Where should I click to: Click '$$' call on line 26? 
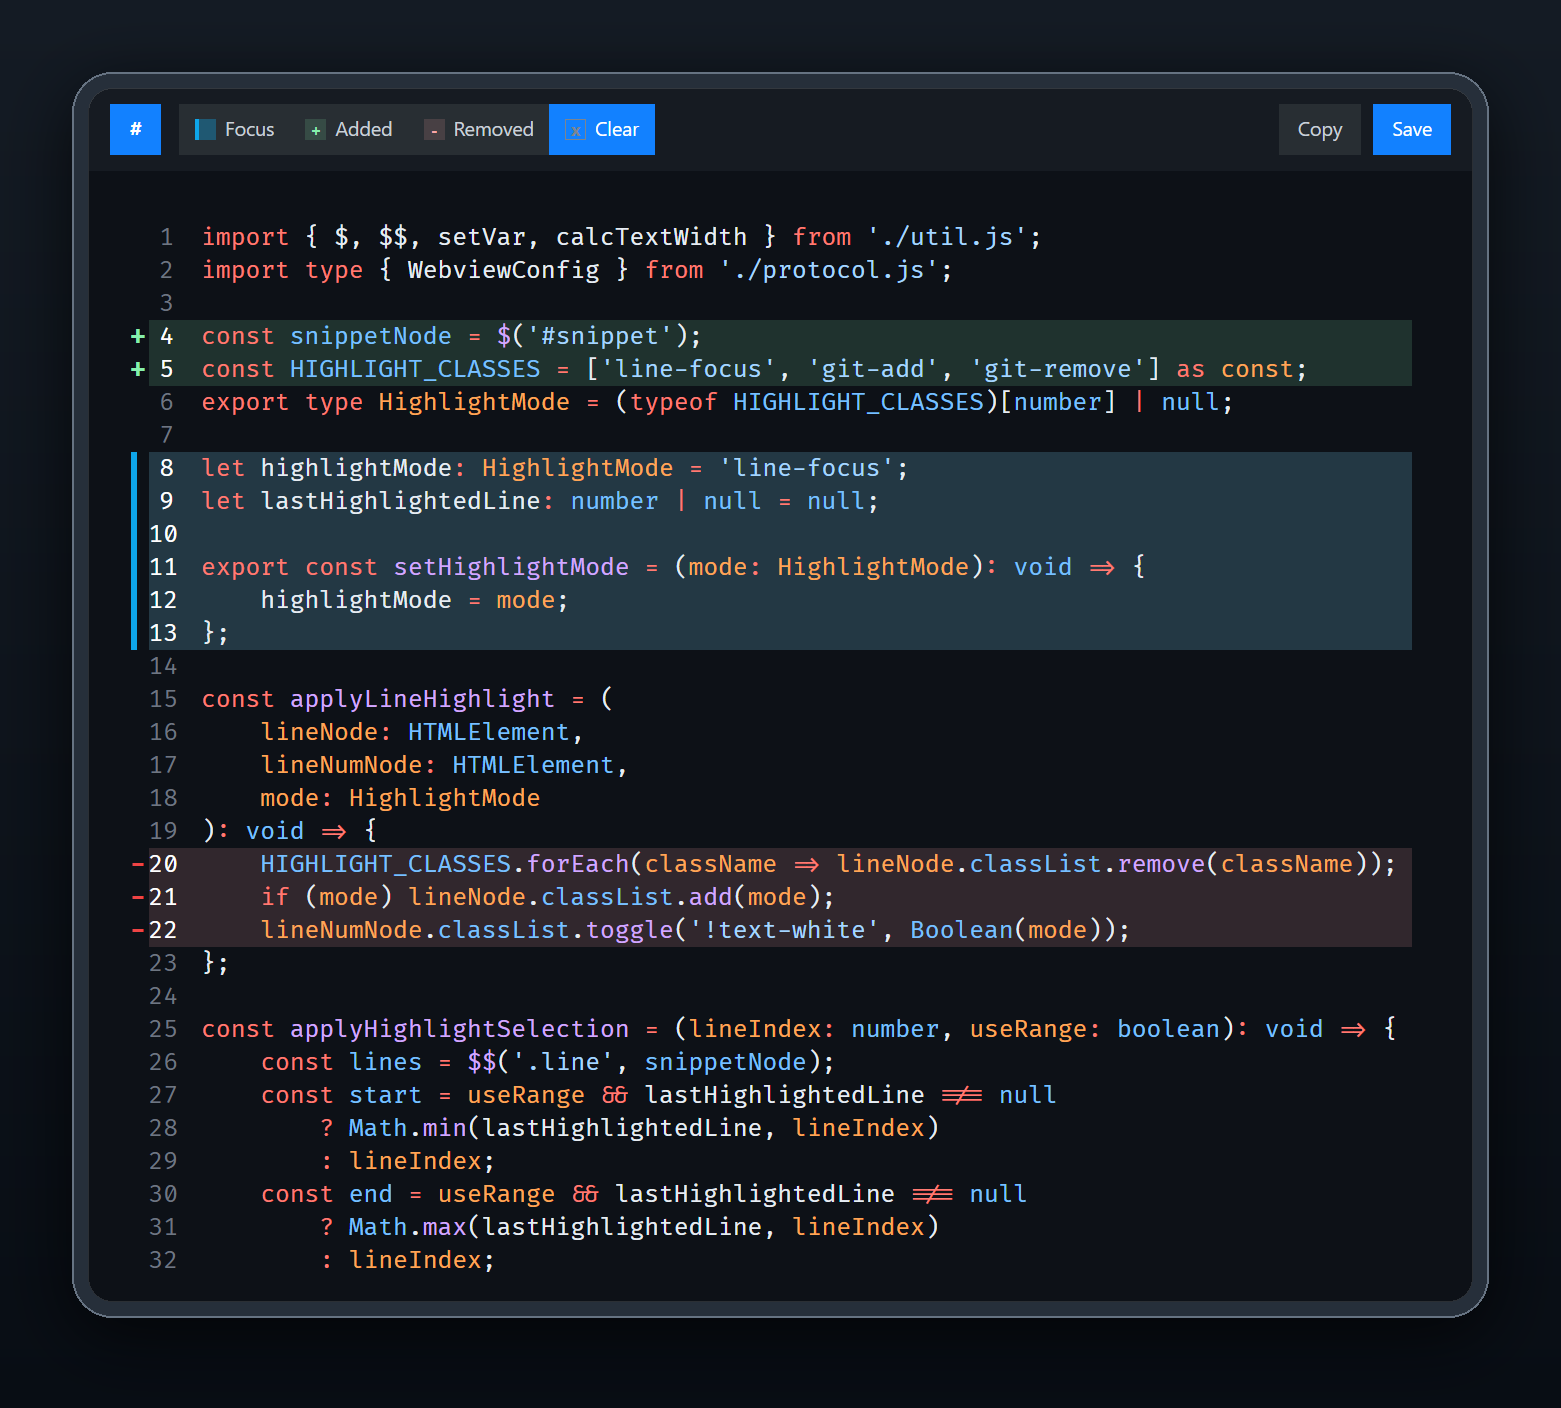pyautogui.click(x=481, y=1062)
